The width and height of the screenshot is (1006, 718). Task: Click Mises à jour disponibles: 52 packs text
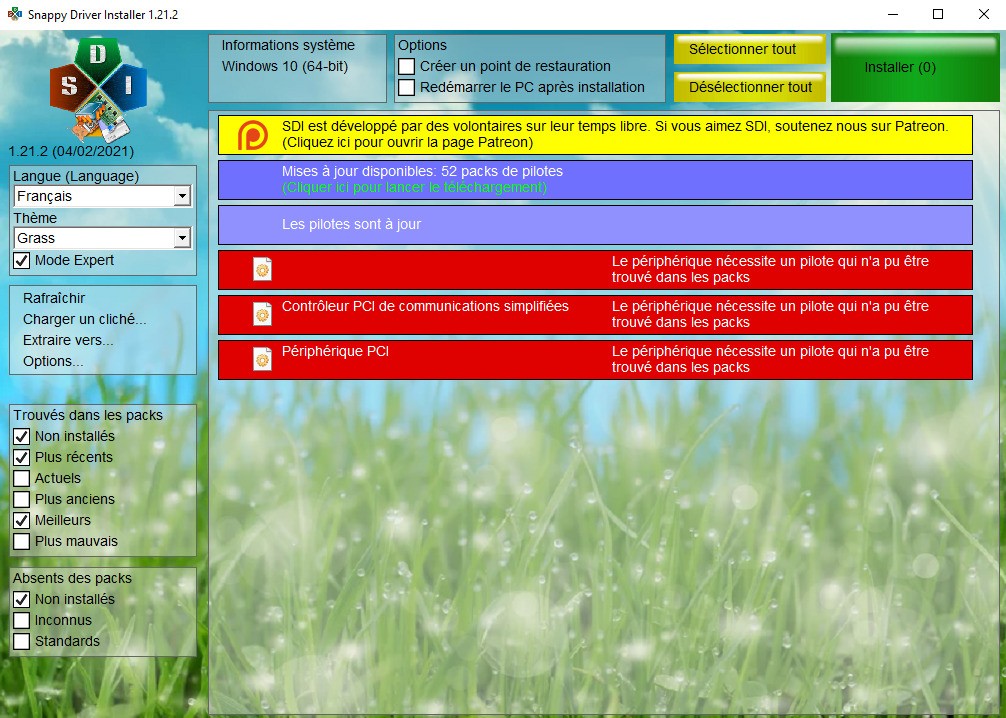[422, 171]
